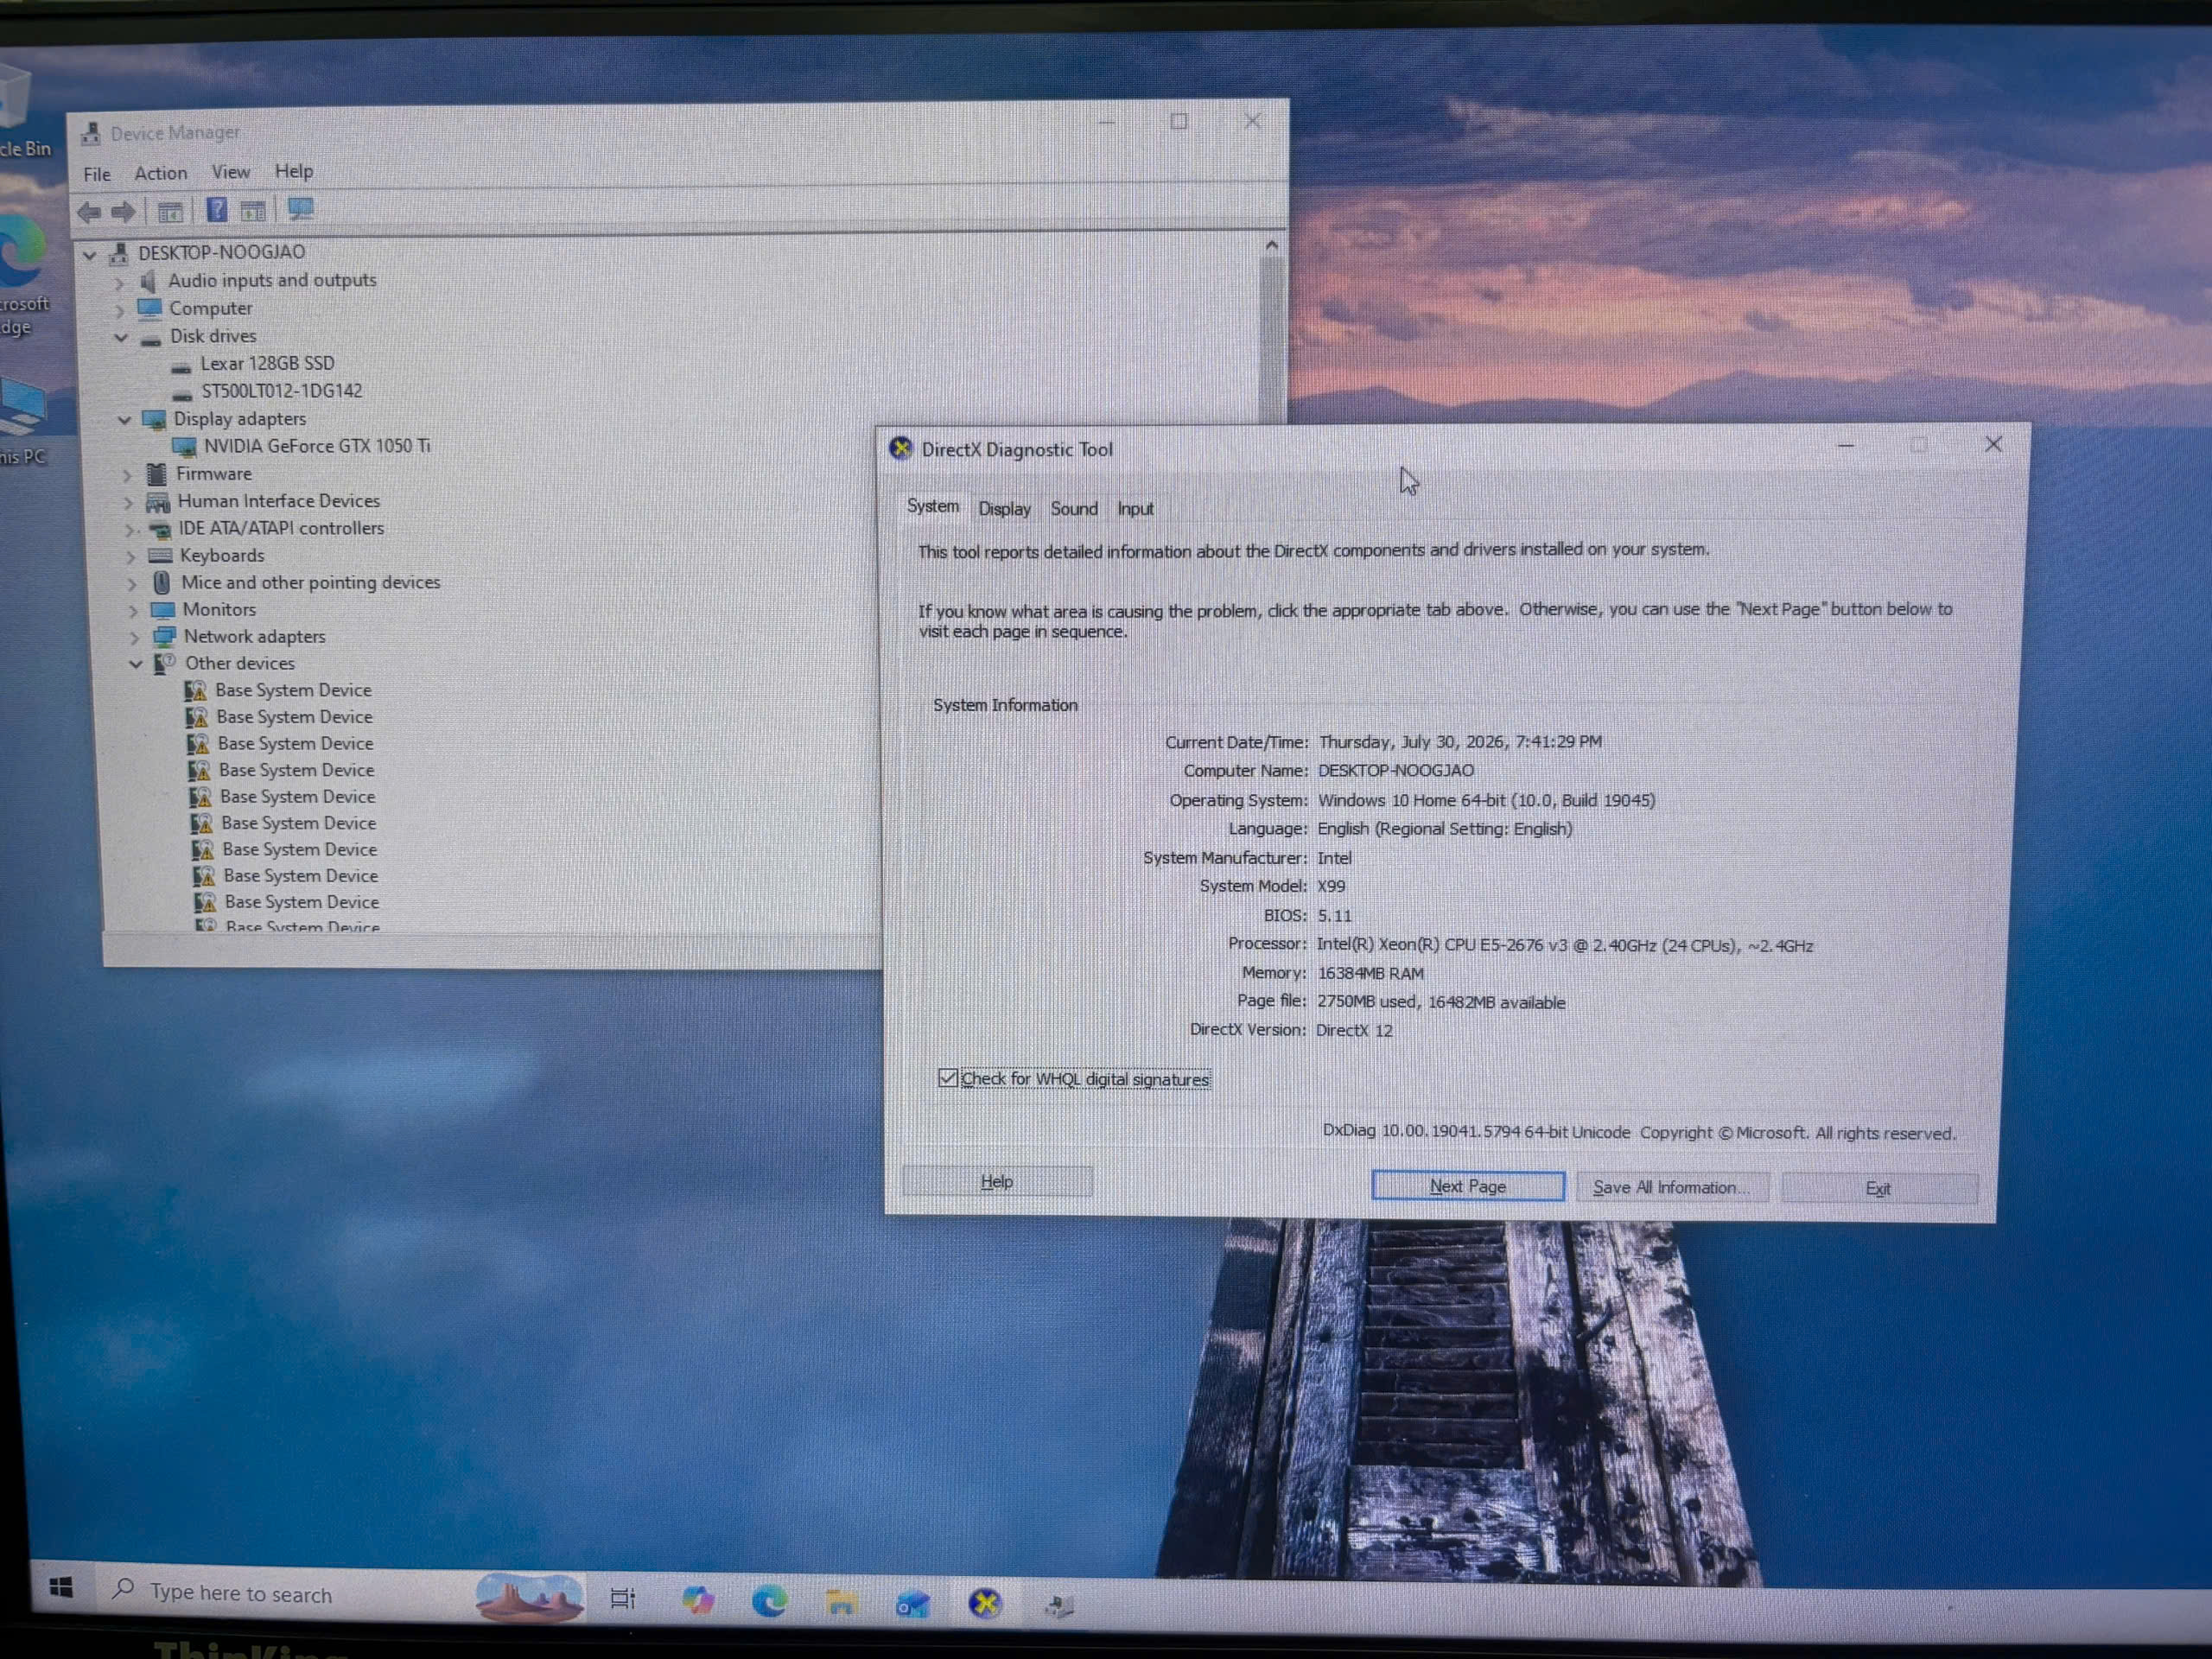Switch to Device Manager taskbar icon
This screenshot has height=1659, width=2212.
(x=1059, y=1606)
